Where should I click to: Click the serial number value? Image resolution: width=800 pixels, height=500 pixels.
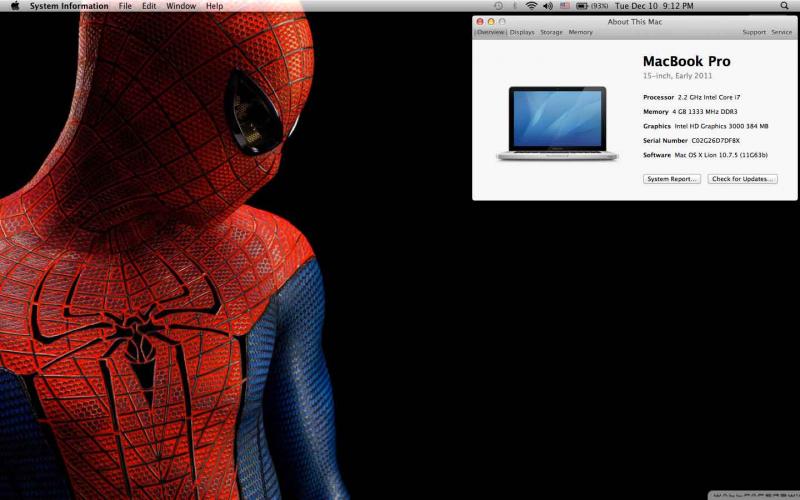tap(715, 140)
